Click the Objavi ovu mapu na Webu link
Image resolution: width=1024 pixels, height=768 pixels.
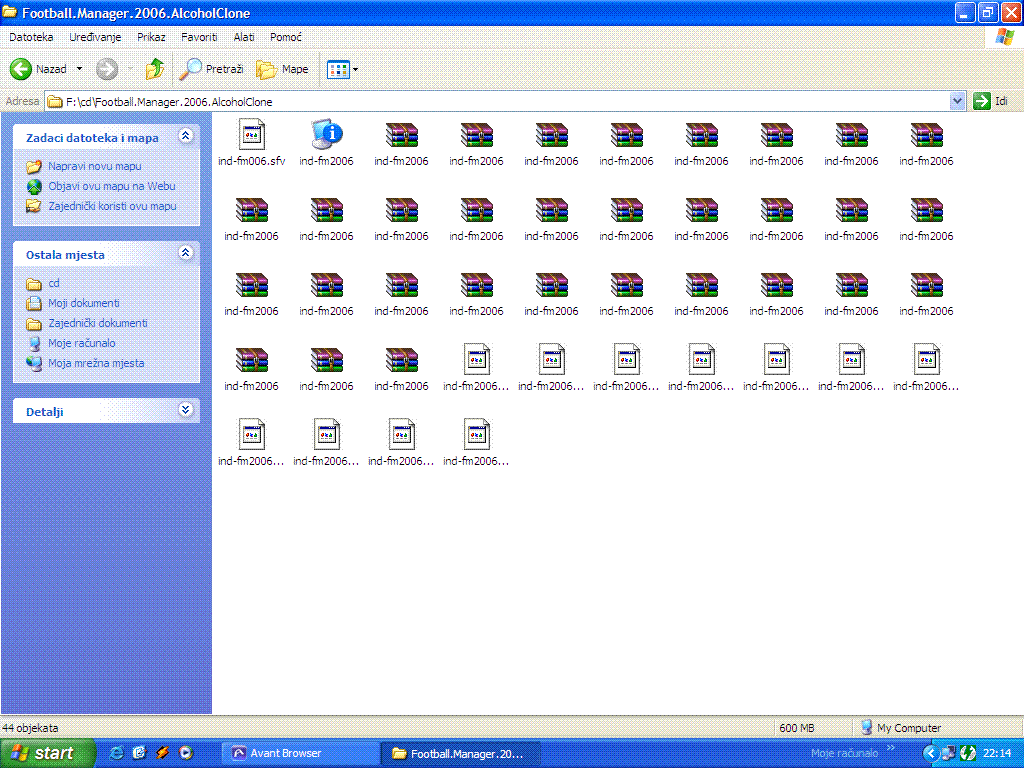[111, 186]
